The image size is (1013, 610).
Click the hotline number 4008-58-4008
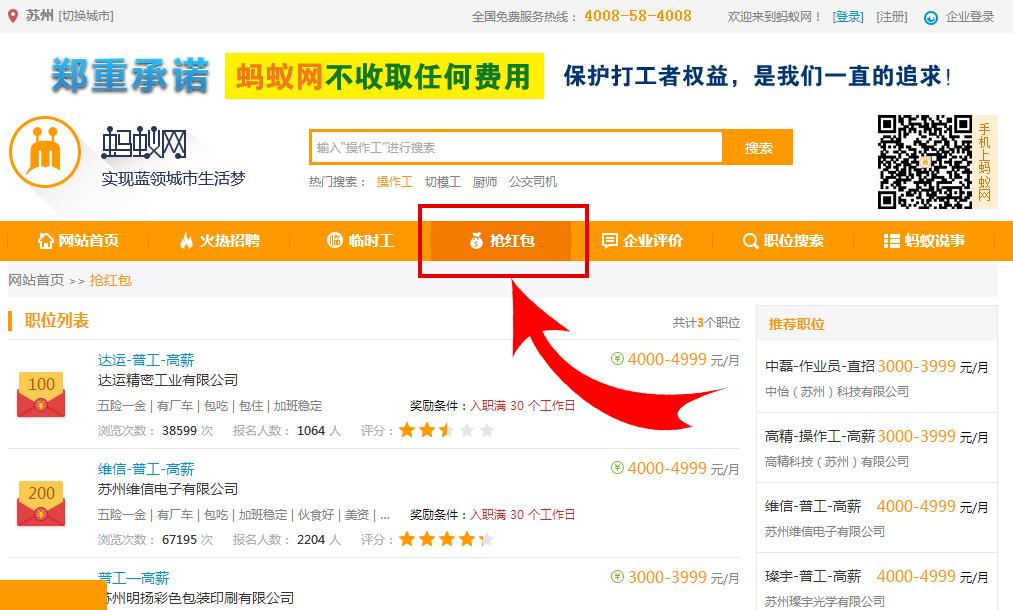click(638, 16)
